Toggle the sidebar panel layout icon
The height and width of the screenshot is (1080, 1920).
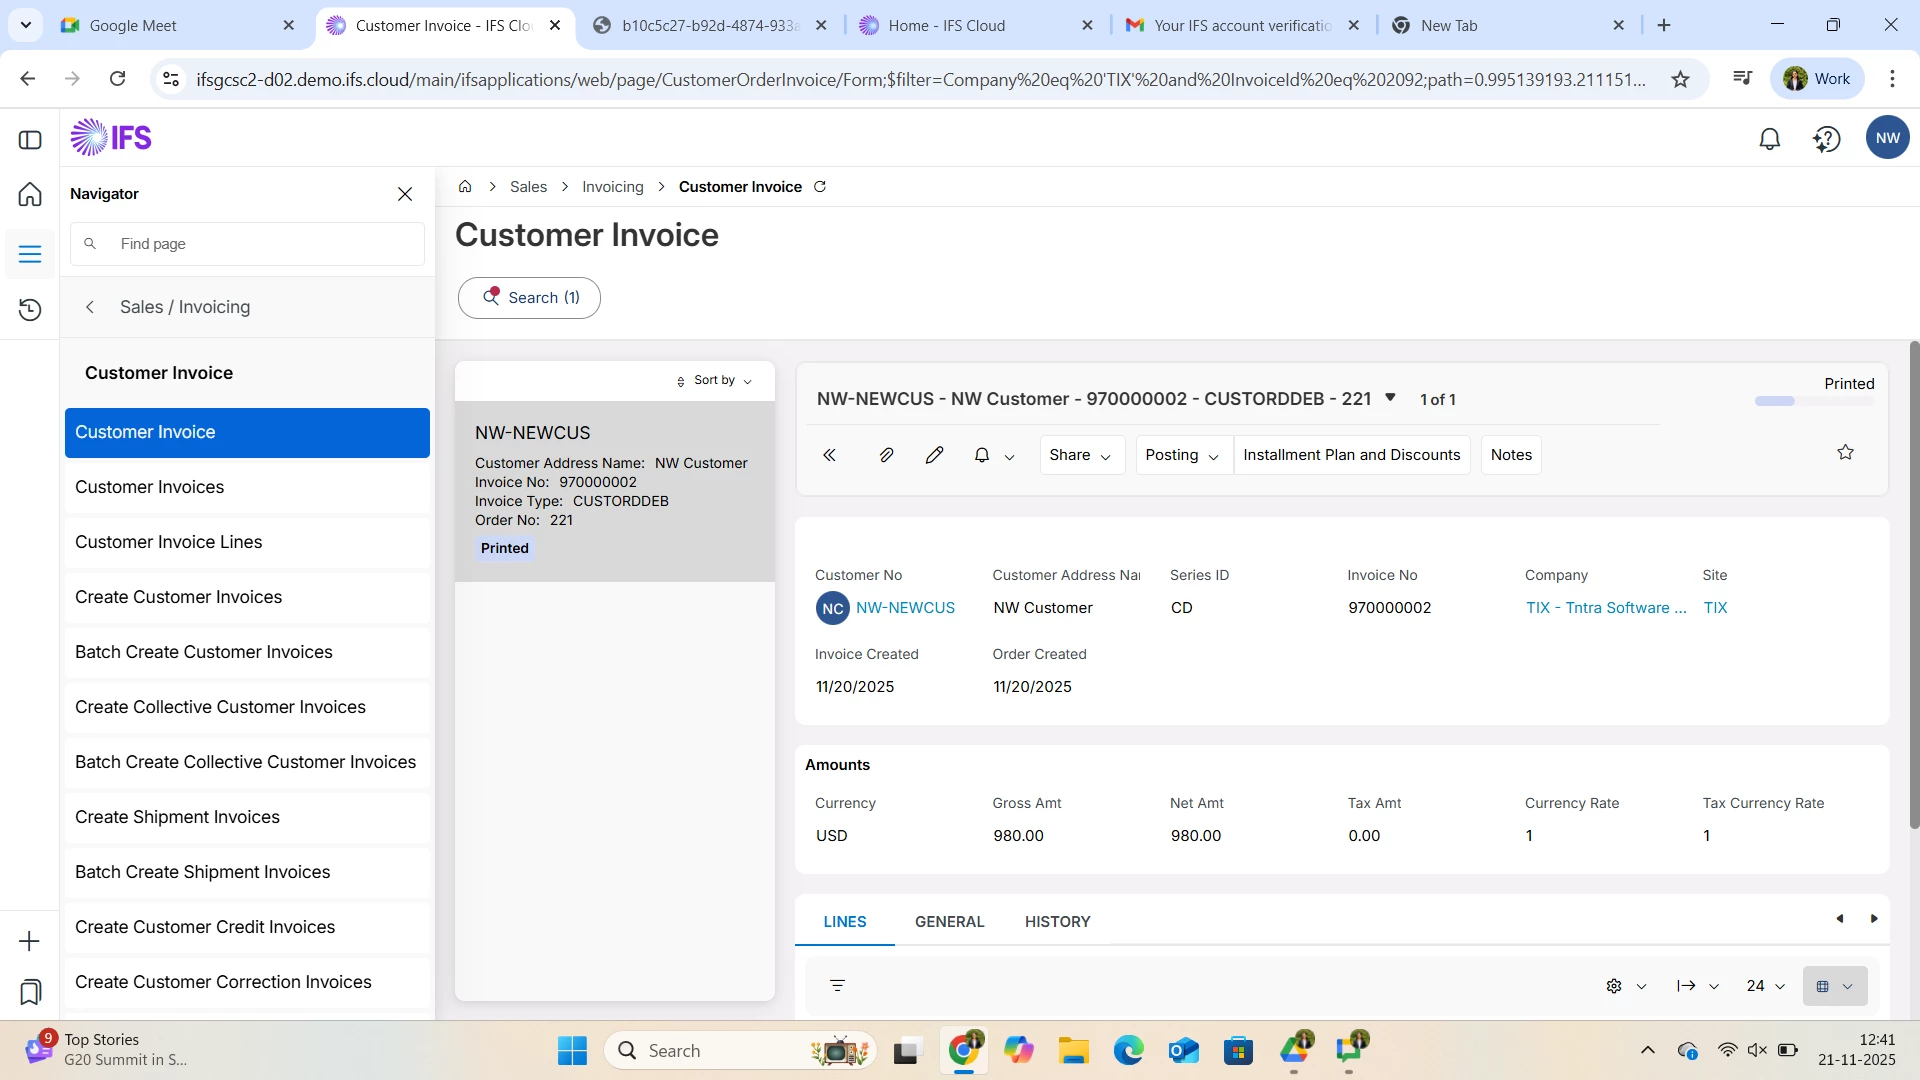click(x=30, y=140)
